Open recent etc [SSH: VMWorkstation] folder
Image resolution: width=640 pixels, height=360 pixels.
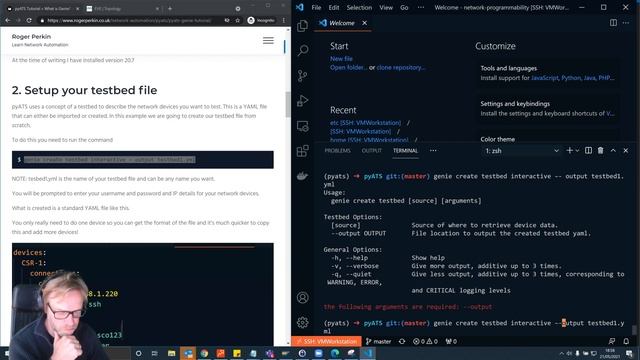tap(365, 122)
